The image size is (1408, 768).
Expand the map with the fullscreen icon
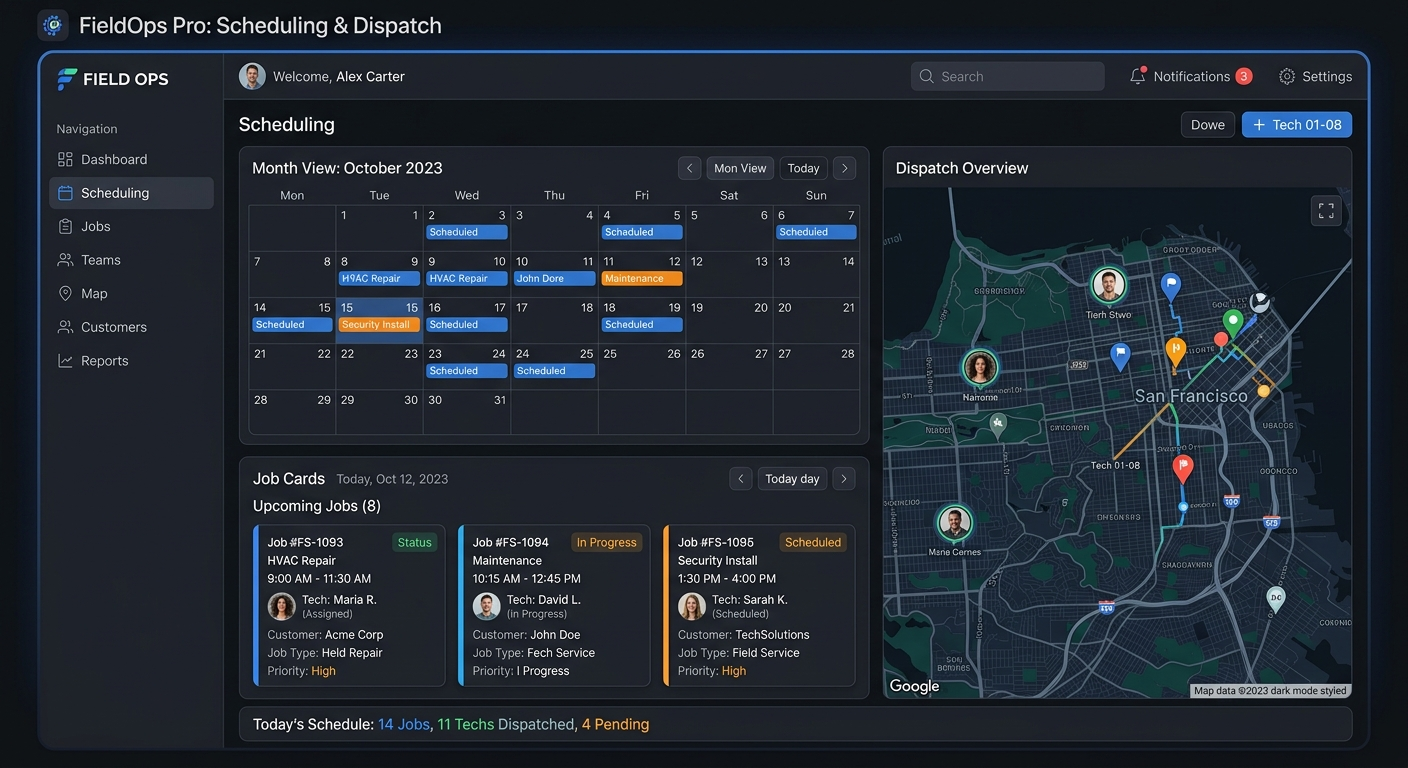1326,210
